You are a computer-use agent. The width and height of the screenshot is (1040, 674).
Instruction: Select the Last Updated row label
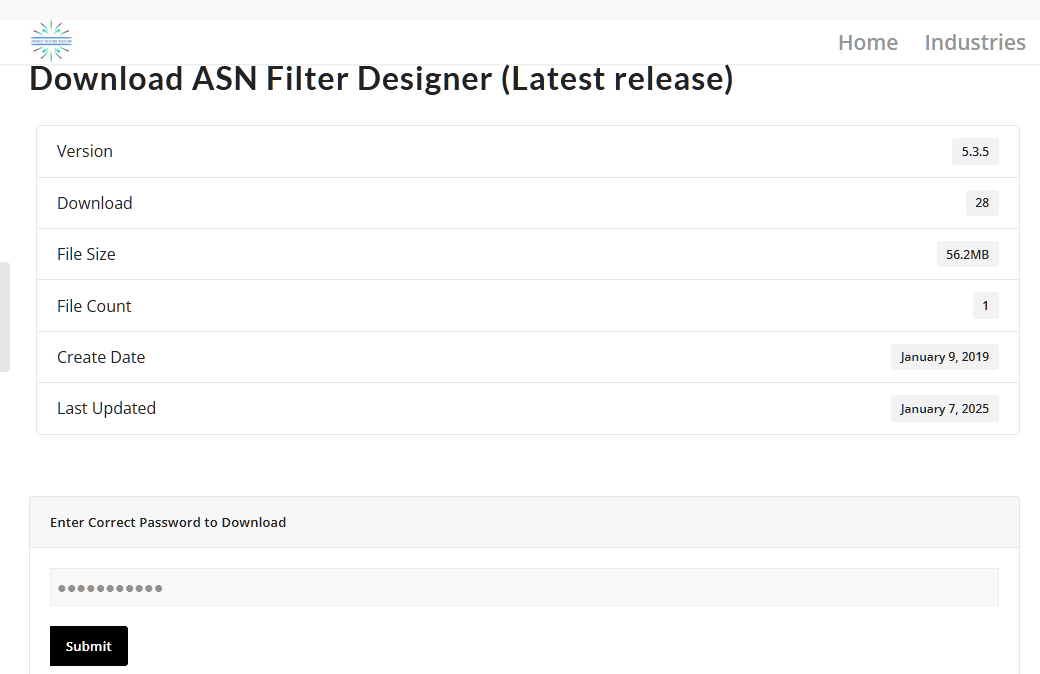pyautogui.click(x=106, y=408)
